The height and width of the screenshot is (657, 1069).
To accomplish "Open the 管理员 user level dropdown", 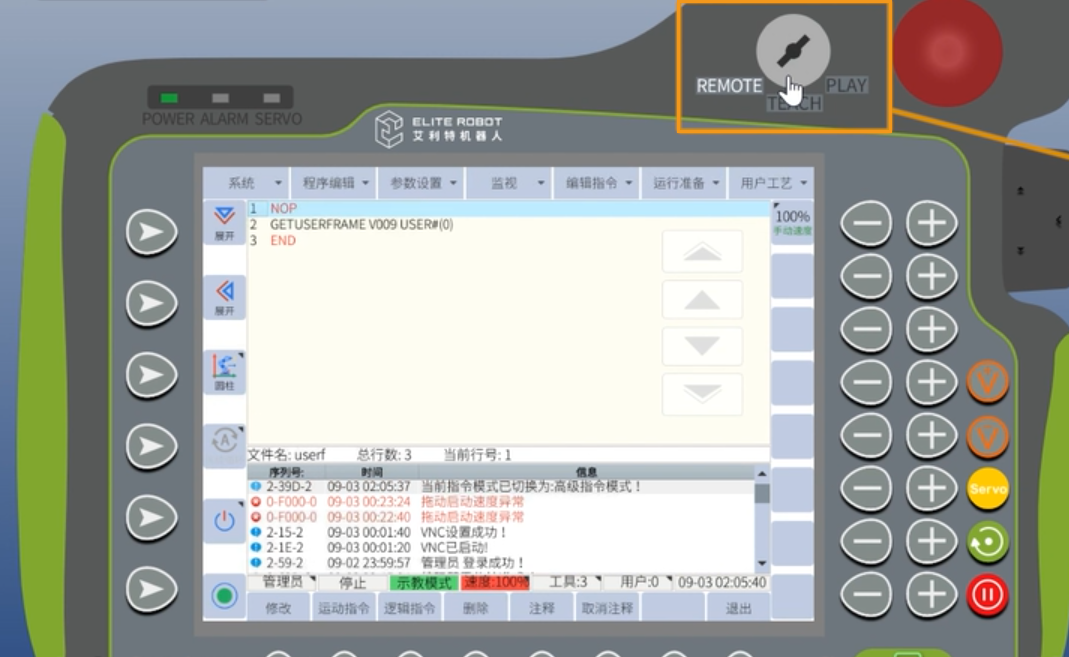I will coord(282,582).
